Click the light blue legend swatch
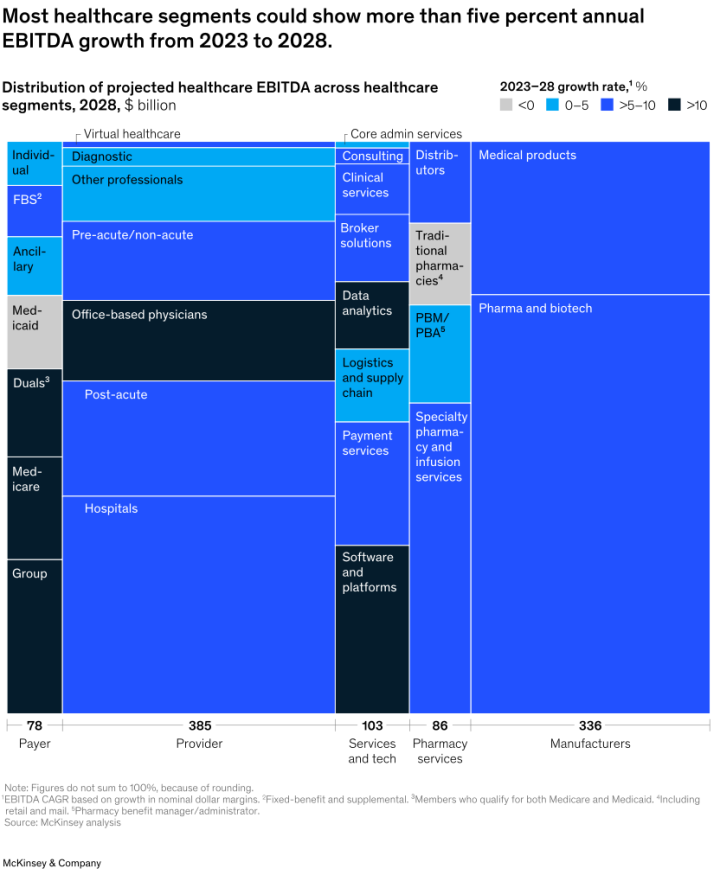720x875 pixels. pyautogui.click(x=552, y=104)
